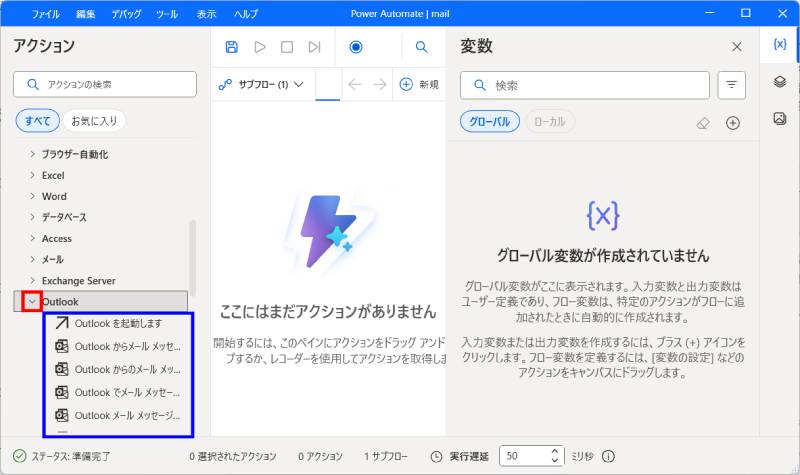Viewport: 800px width, 475px height.
Task: Open the variable filter button
Action: pos(732,85)
